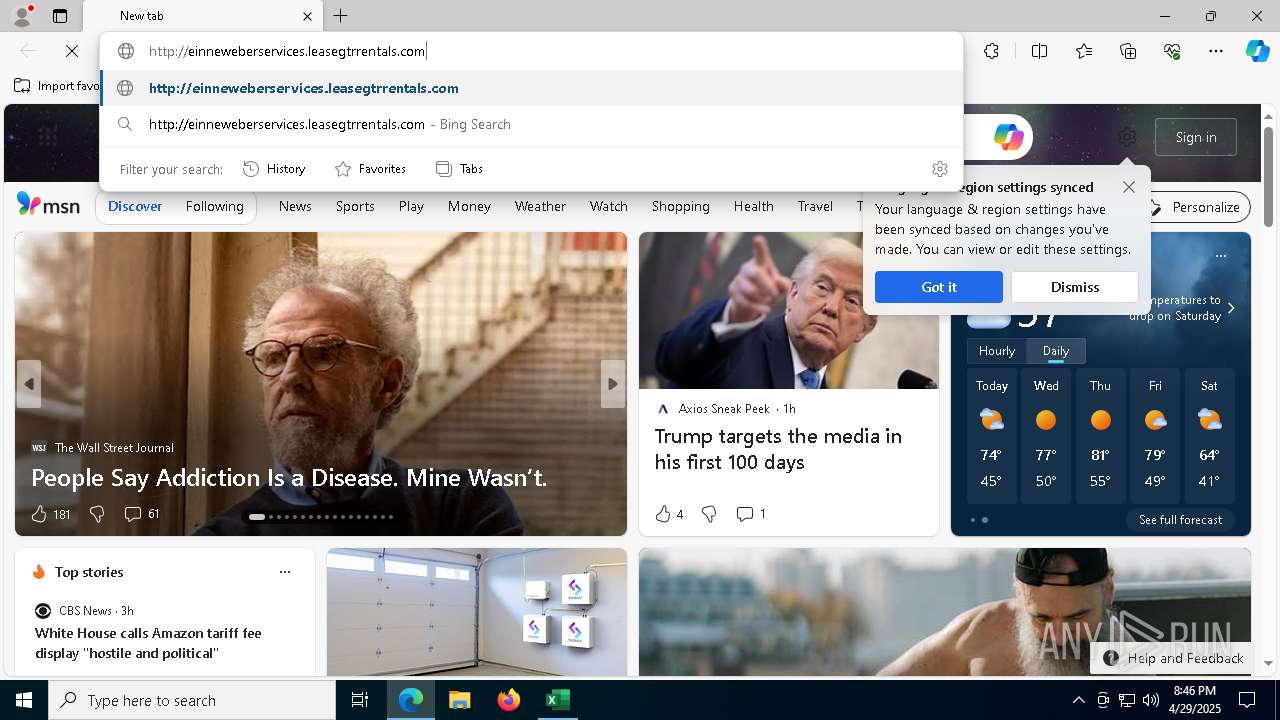This screenshot has width=1280, height=720.
Task: Filter search suggestions by Favorites
Action: tap(370, 169)
